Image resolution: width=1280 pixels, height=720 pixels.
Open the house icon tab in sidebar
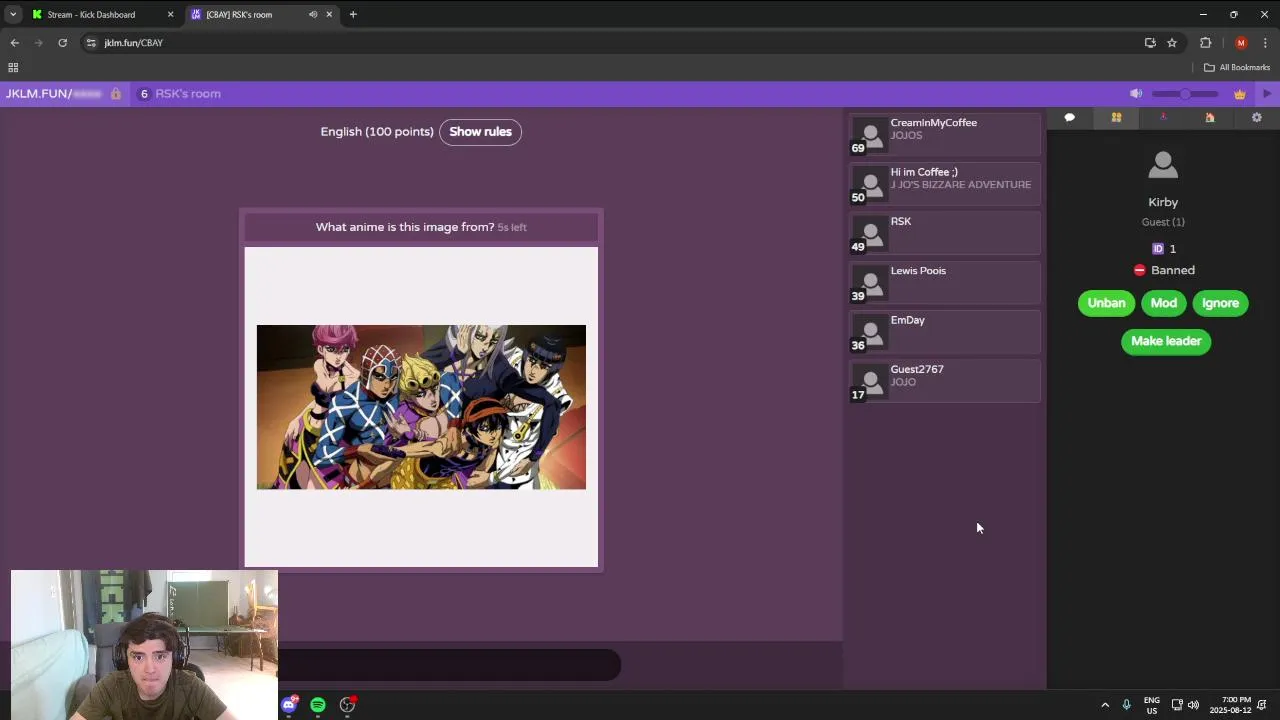(x=1210, y=118)
